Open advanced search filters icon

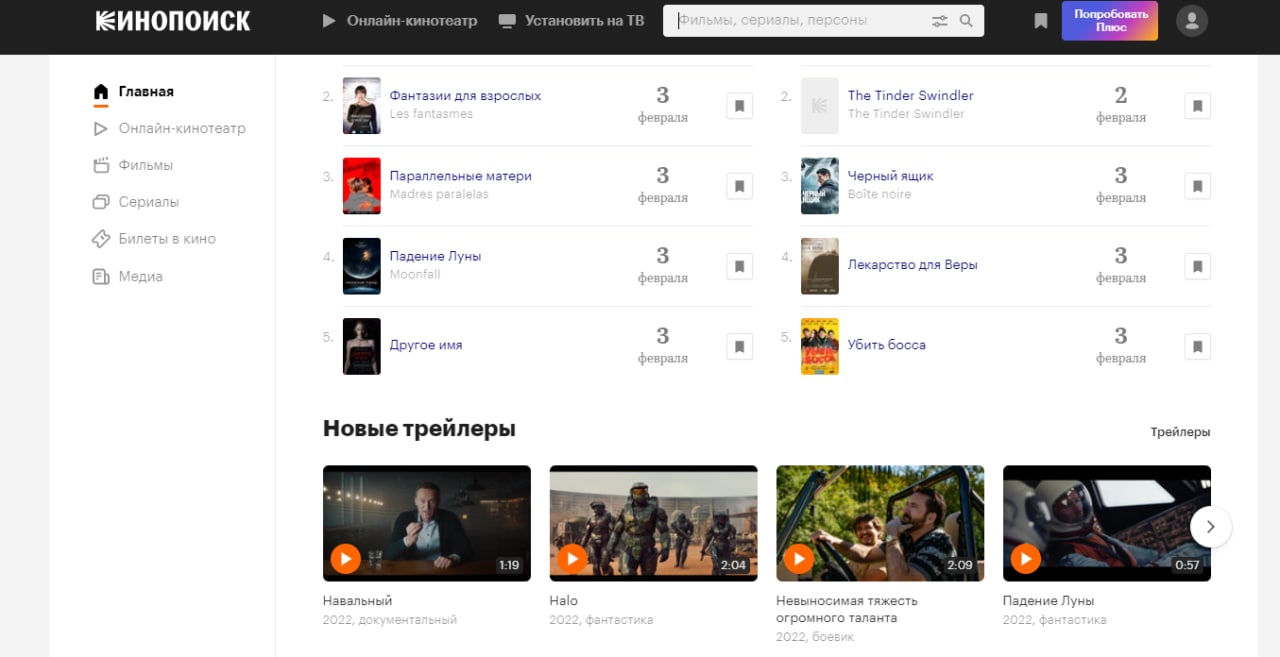(939, 21)
